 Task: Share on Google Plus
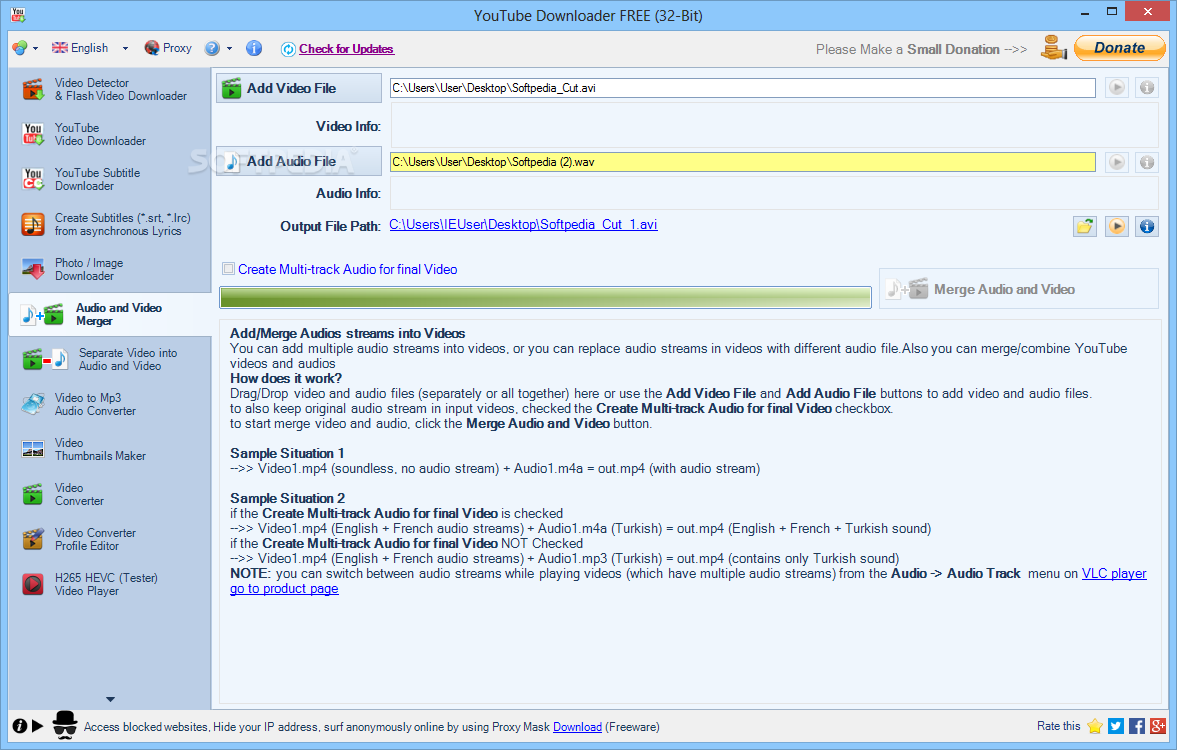point(1157,726)
